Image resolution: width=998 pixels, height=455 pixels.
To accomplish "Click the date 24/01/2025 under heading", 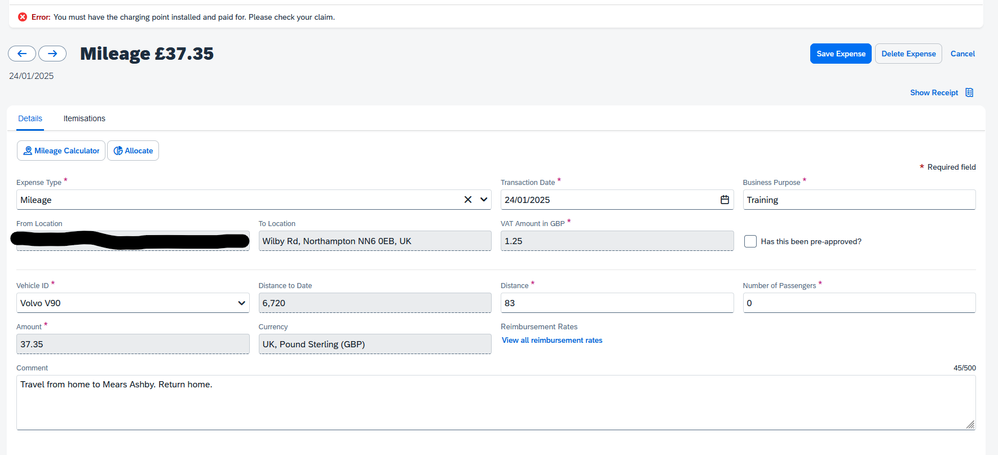I will coord(31,76).
